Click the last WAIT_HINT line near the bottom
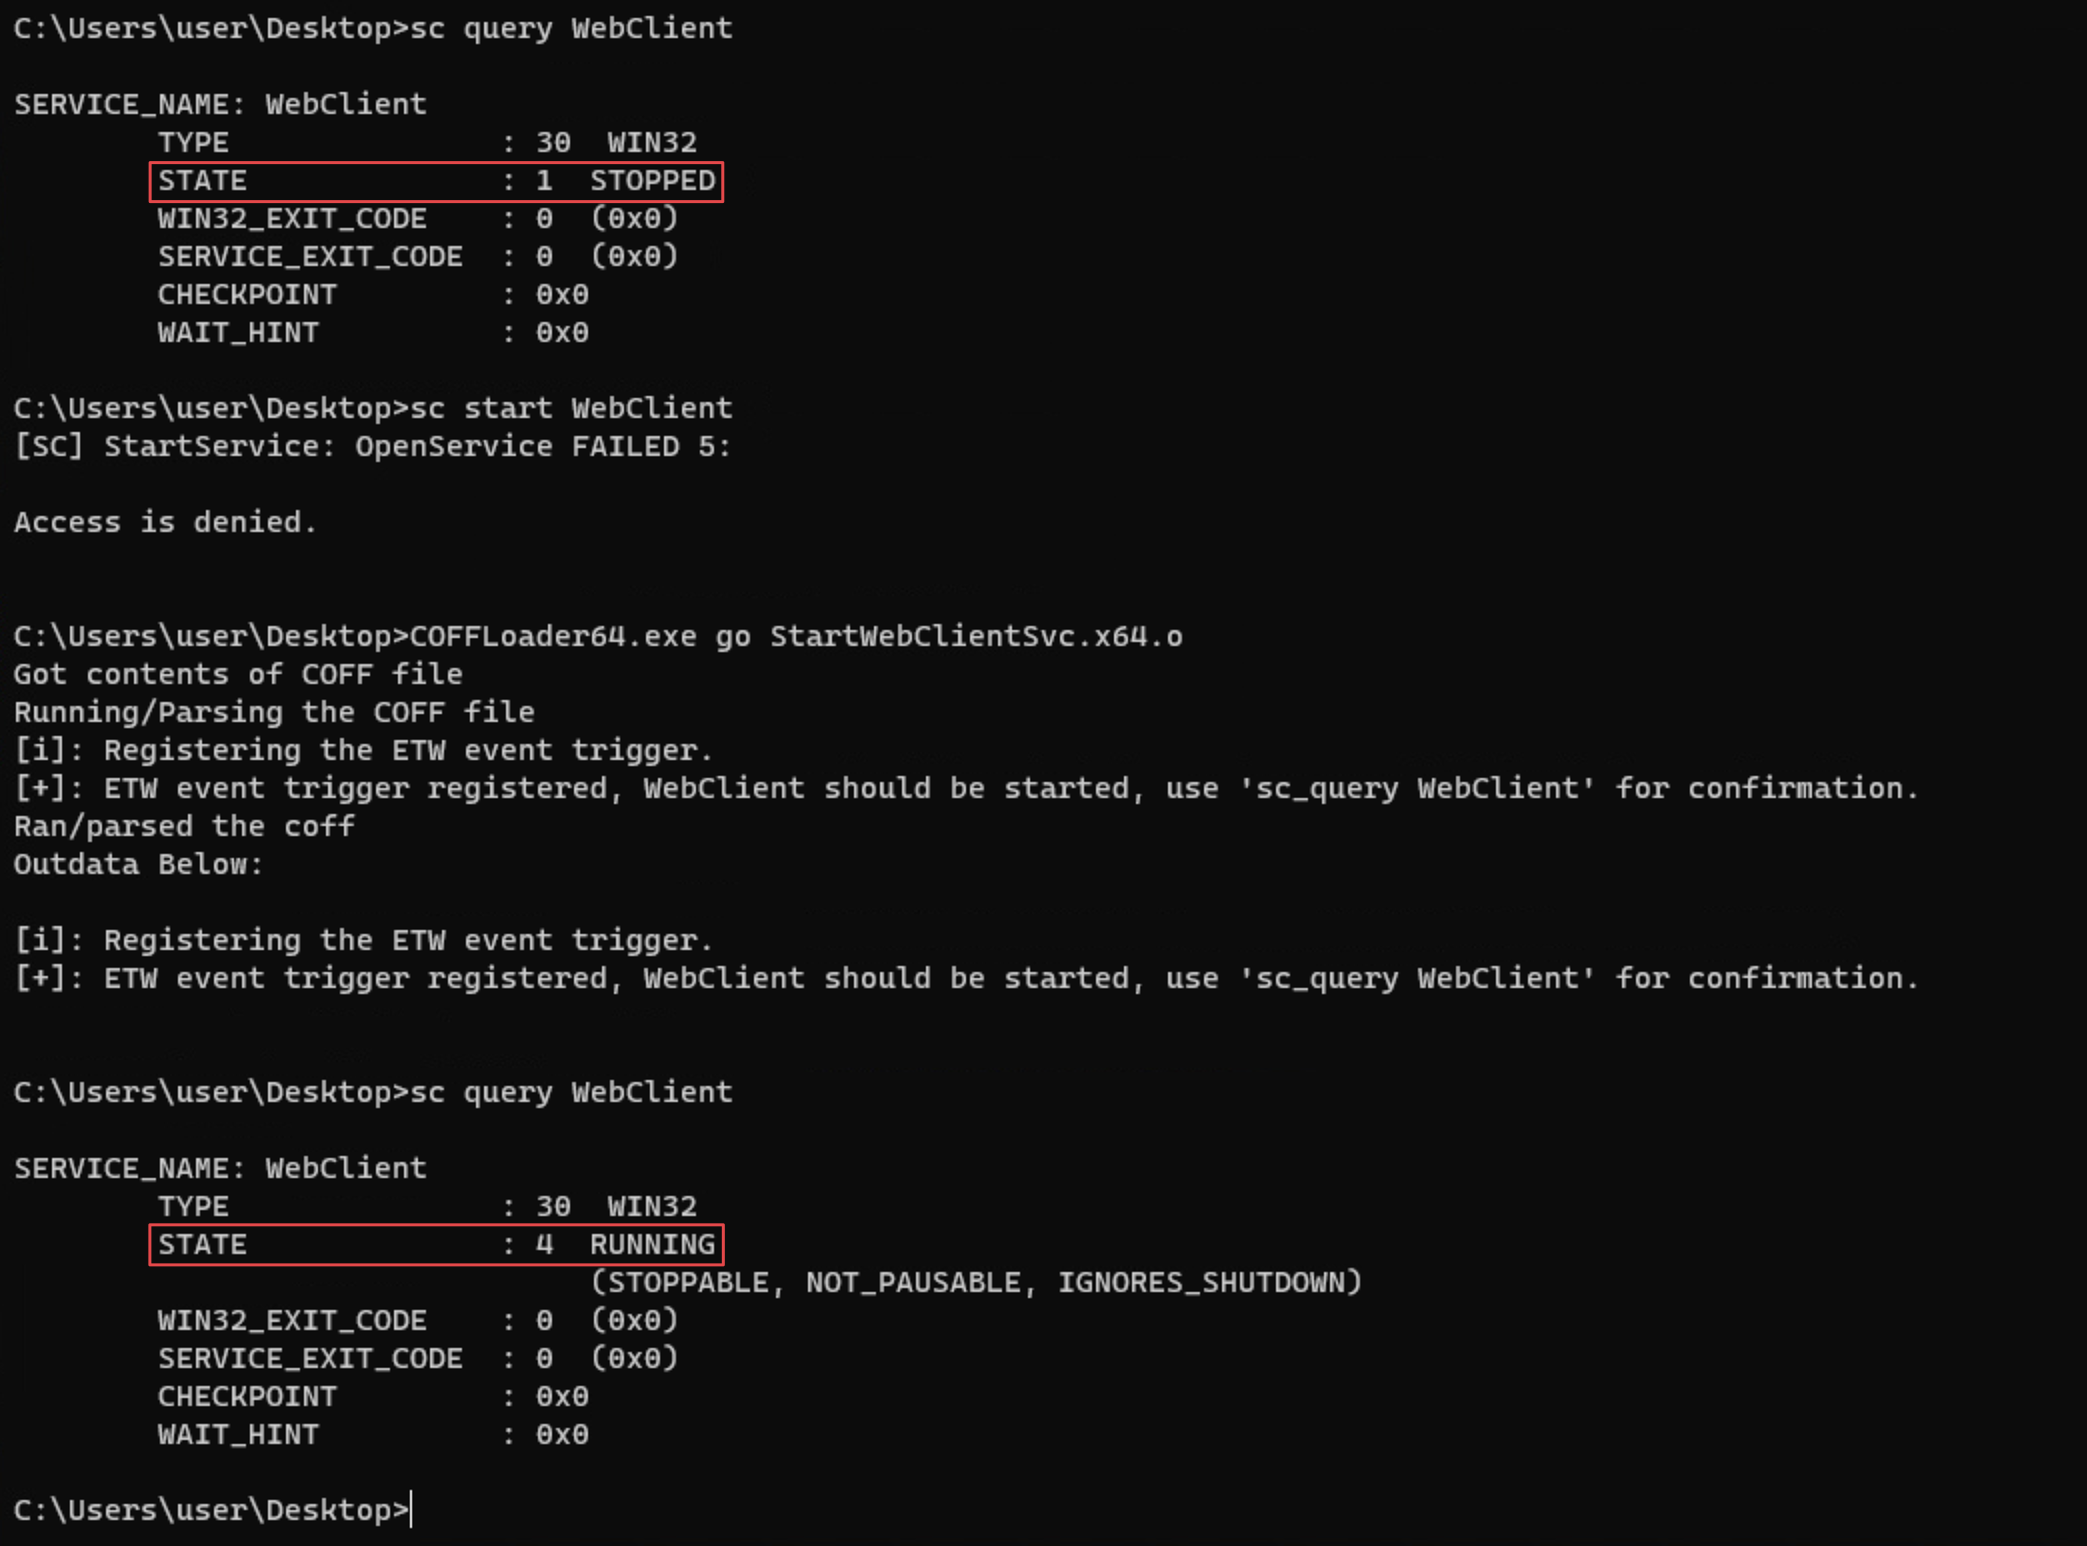The height and width of the screenshot is (1546, 2087). (372, 1435)
